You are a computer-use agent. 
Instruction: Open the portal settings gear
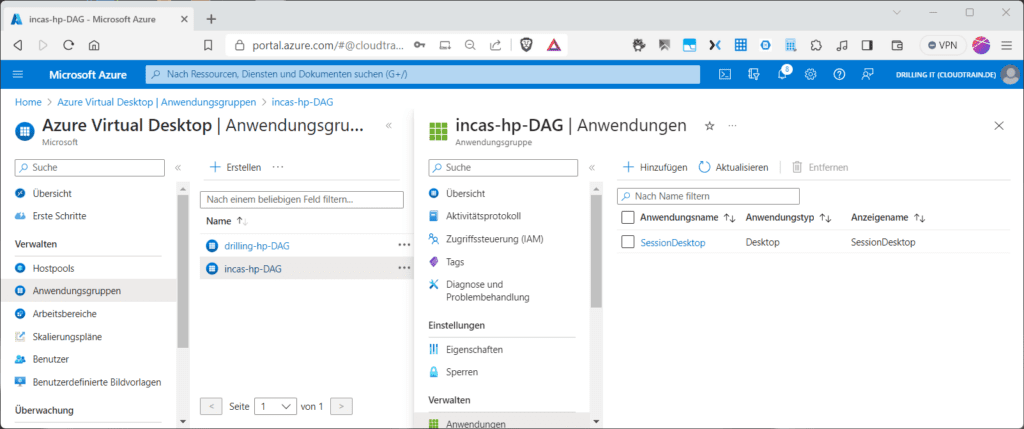tap(810, 74)
